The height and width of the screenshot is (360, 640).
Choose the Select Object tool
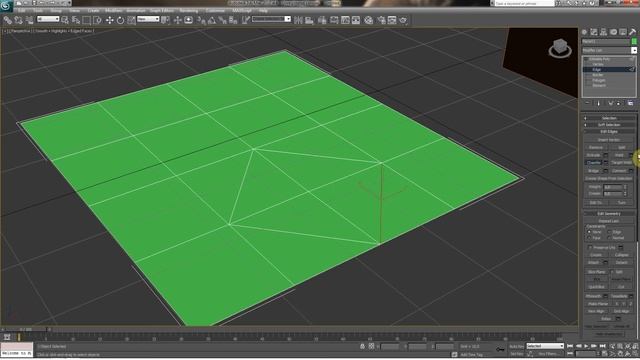pyautogui.click(x=64, y=20)
